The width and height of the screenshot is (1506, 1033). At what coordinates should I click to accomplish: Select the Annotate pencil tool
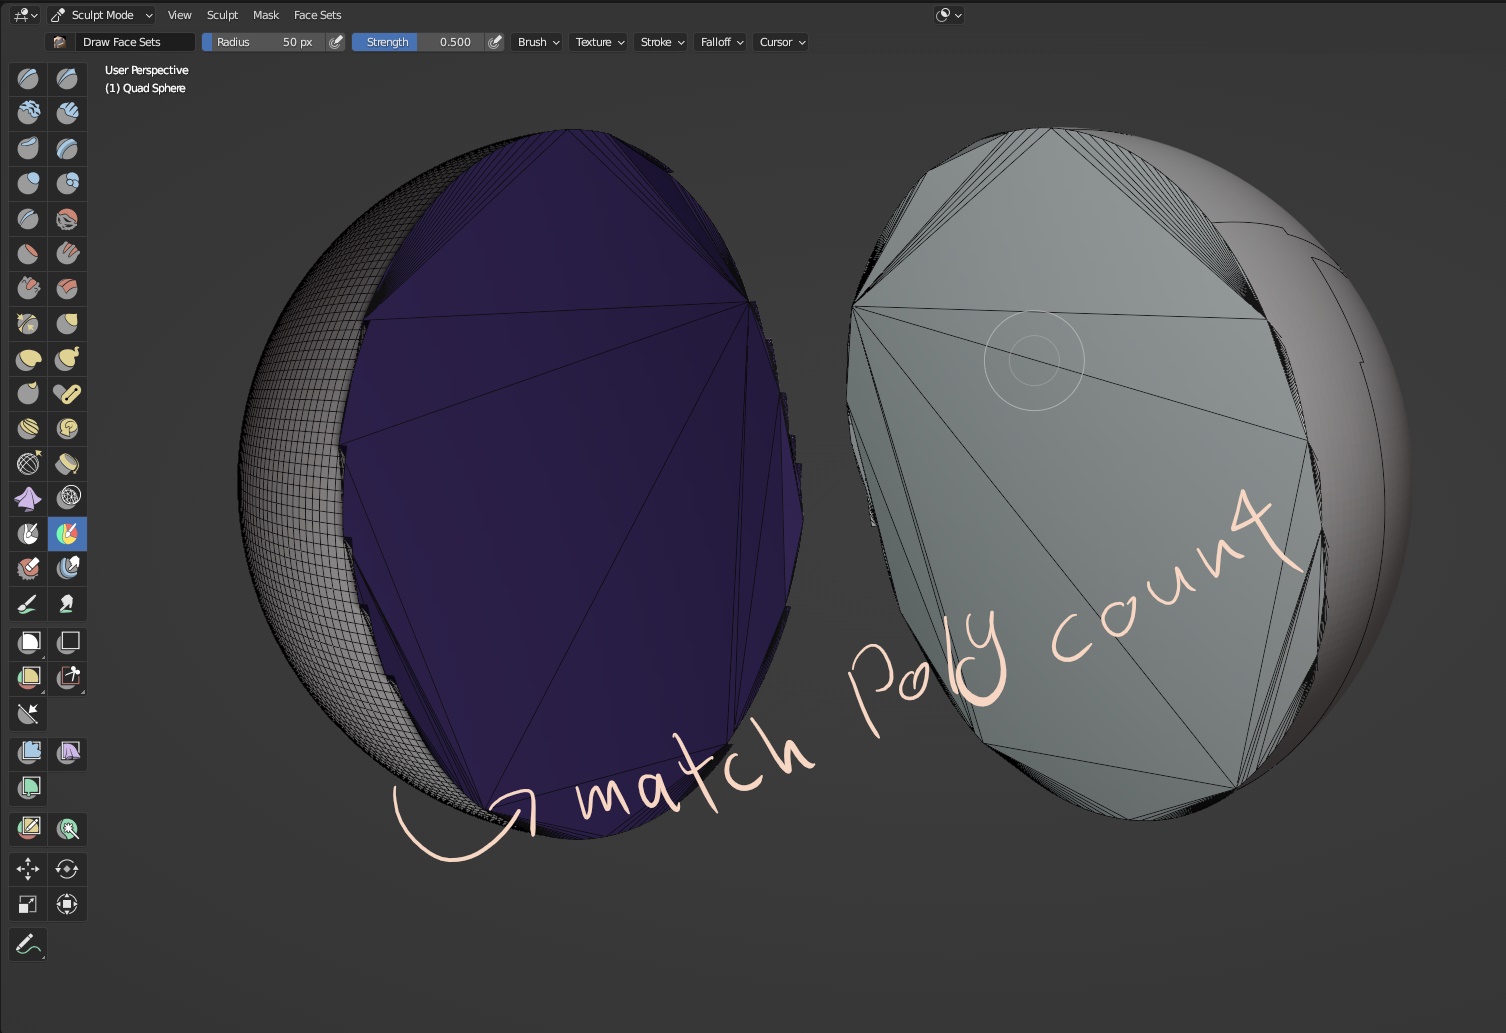click(28, 944)
